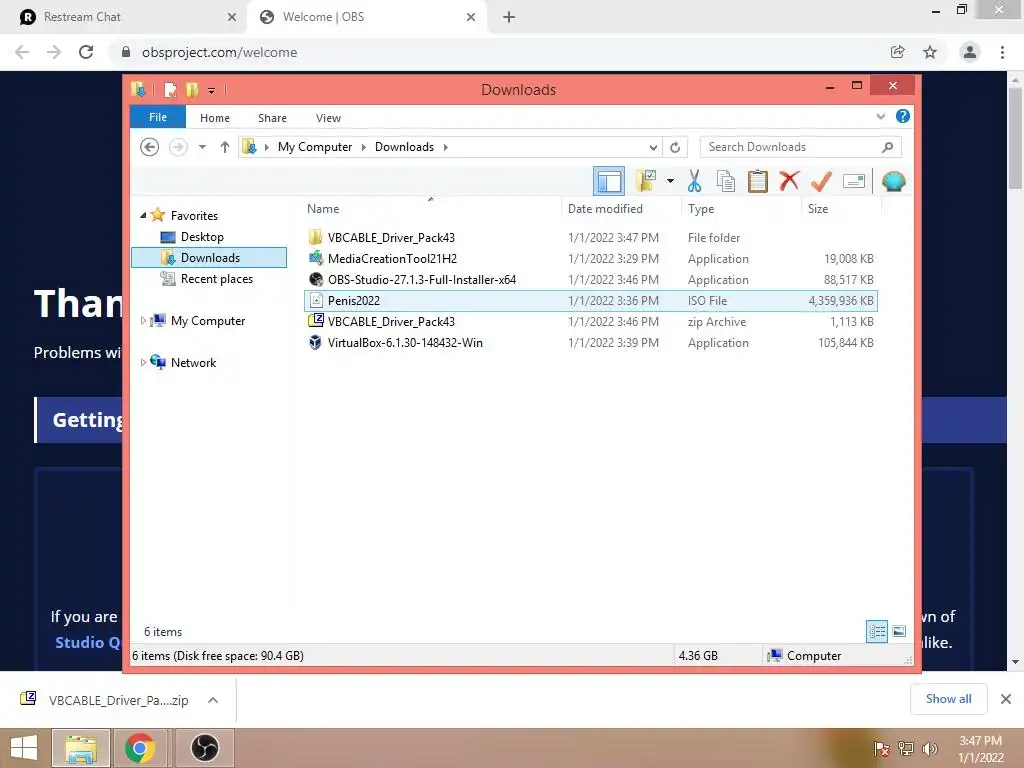Go up one folder level
Viewport: 1024px width, 768px height.
(225, 147)
